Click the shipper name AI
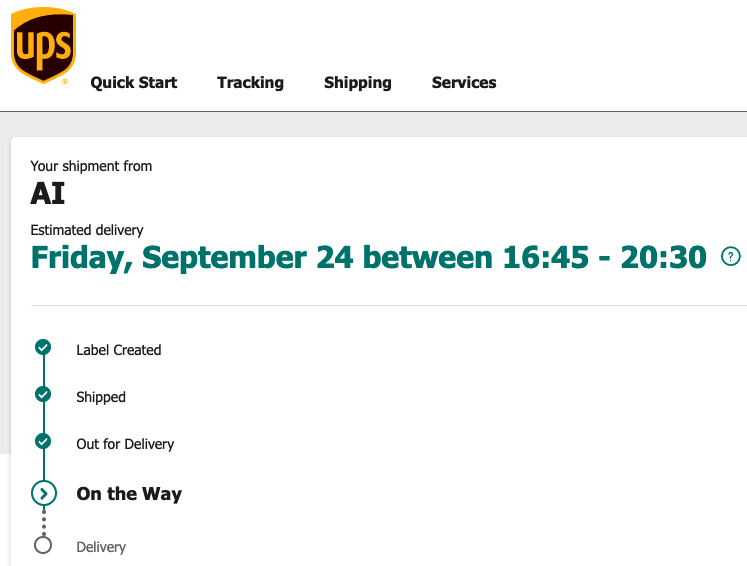 (48, 193)
